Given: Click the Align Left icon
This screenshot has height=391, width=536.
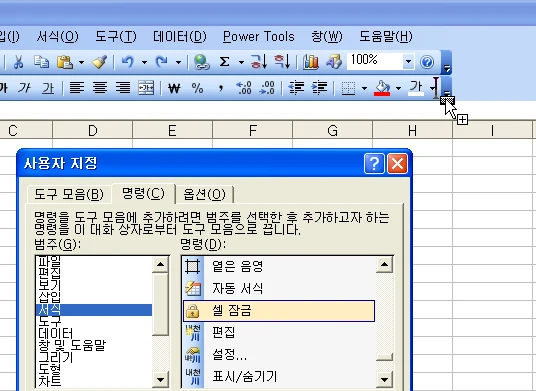Looking at the screenshot, I should (77, 88).
